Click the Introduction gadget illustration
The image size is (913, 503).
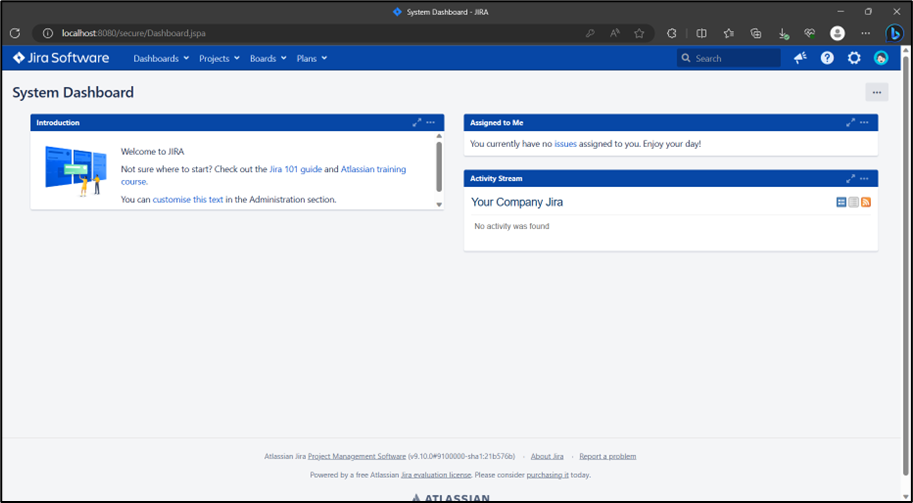click(76, 171)
